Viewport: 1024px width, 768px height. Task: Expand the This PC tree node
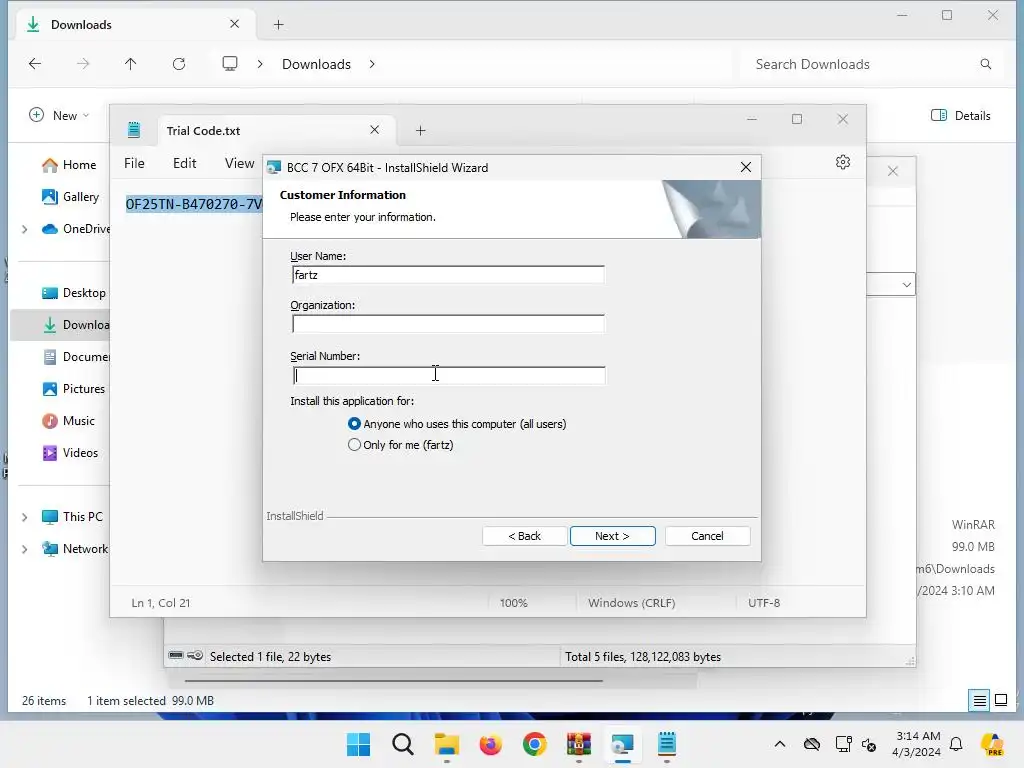25,517
